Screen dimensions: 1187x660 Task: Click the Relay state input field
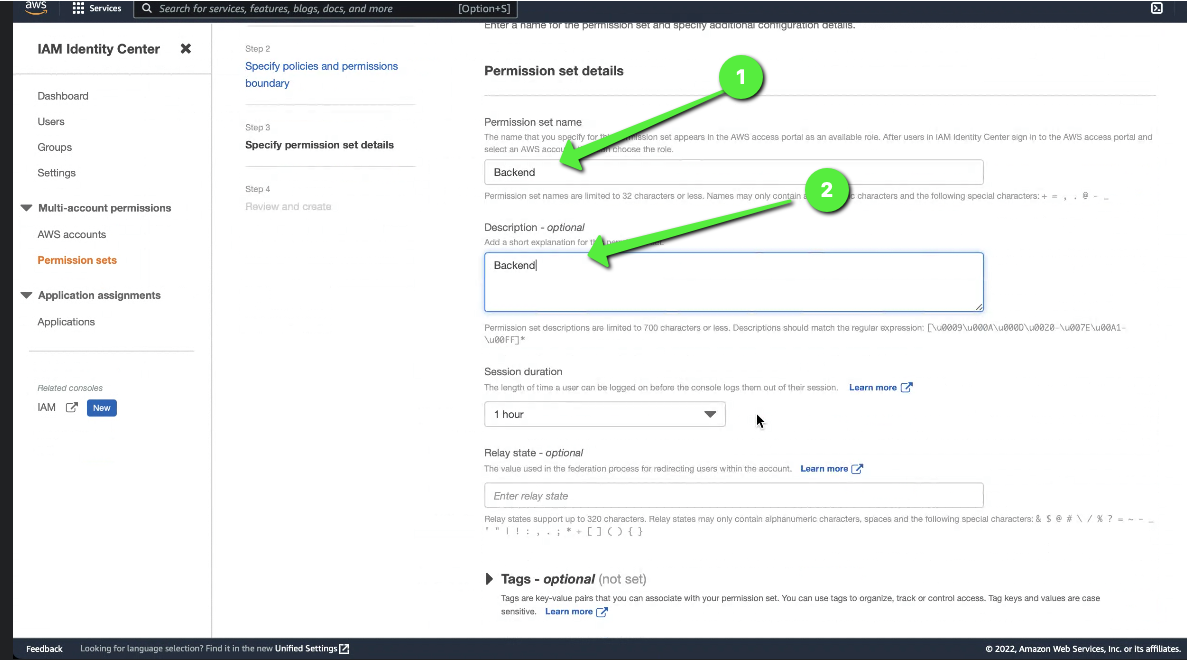pyautogui.click(x=734, y=496)
